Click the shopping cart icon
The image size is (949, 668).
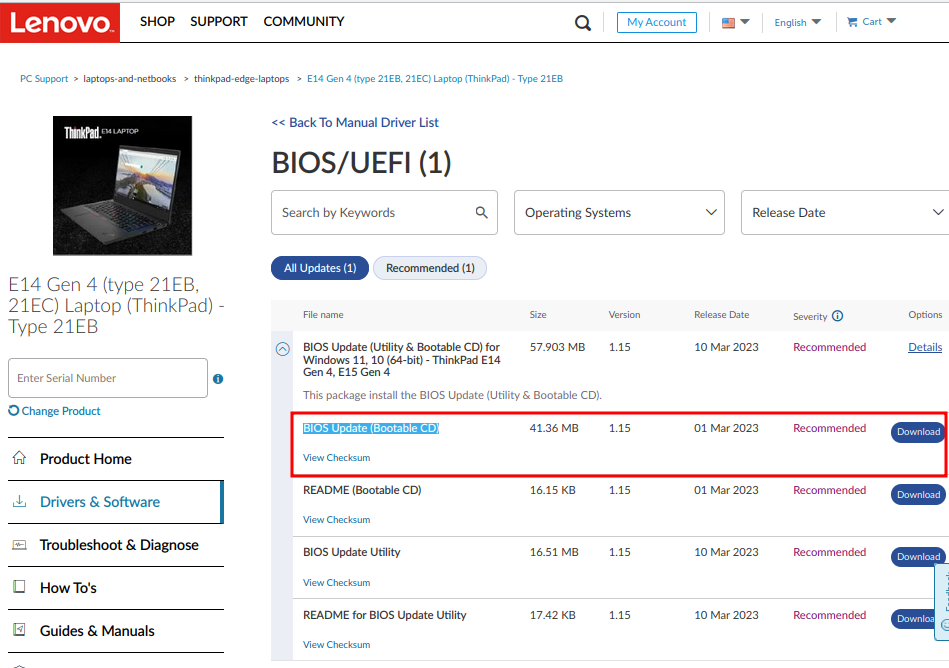852,22
